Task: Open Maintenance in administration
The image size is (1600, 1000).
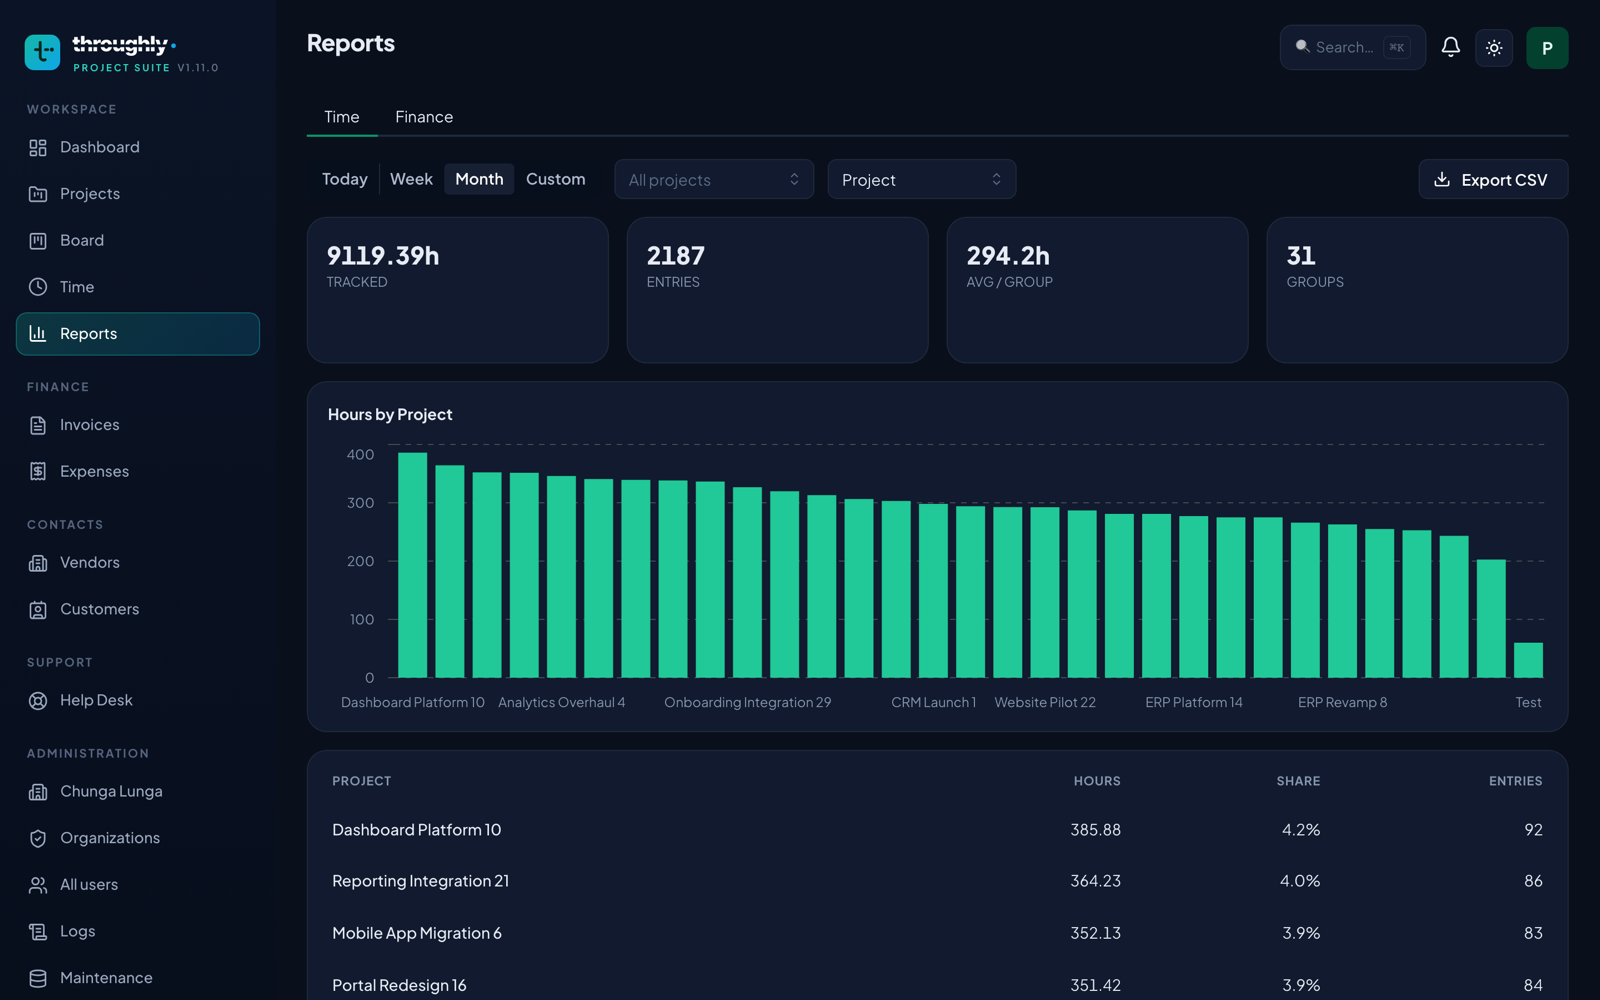Action: click(x=138, y=978)
